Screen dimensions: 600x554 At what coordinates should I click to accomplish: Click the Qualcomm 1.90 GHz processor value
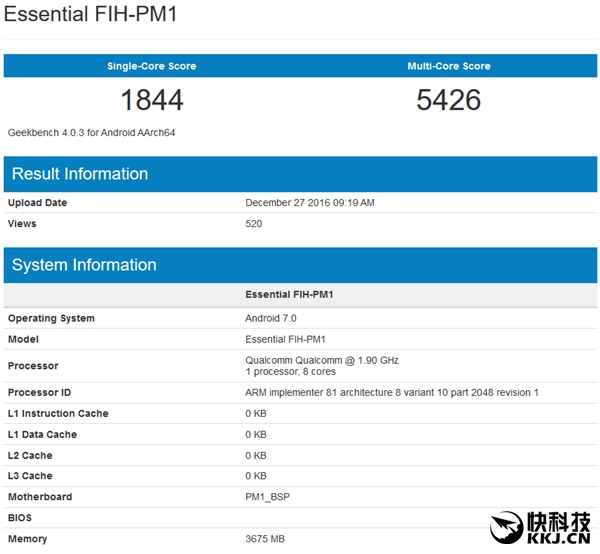coord(322,360)
